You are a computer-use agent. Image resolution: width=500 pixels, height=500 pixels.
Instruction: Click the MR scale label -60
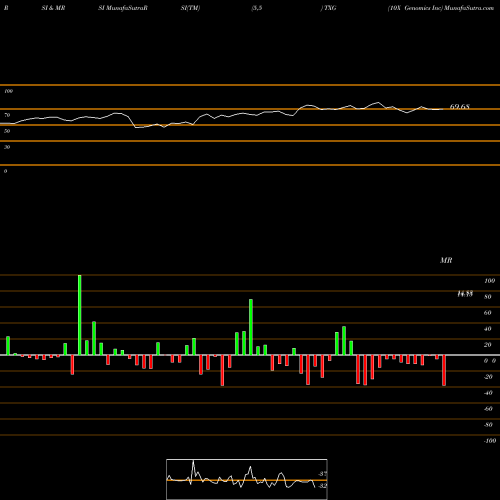click(x=488, y=409)
